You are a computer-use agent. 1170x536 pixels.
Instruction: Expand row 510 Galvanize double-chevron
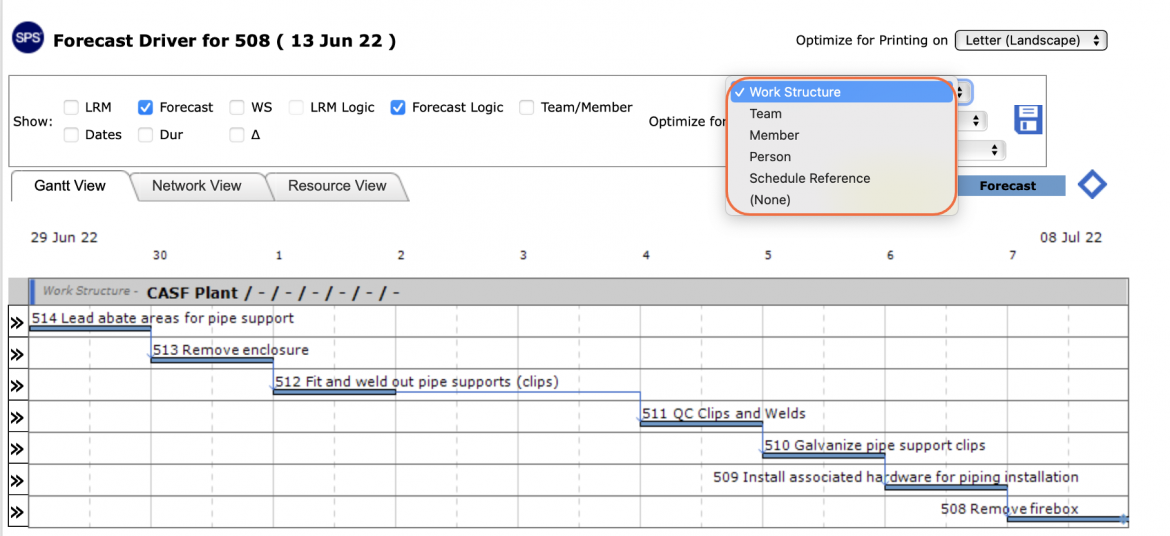[x=16, y=449]
